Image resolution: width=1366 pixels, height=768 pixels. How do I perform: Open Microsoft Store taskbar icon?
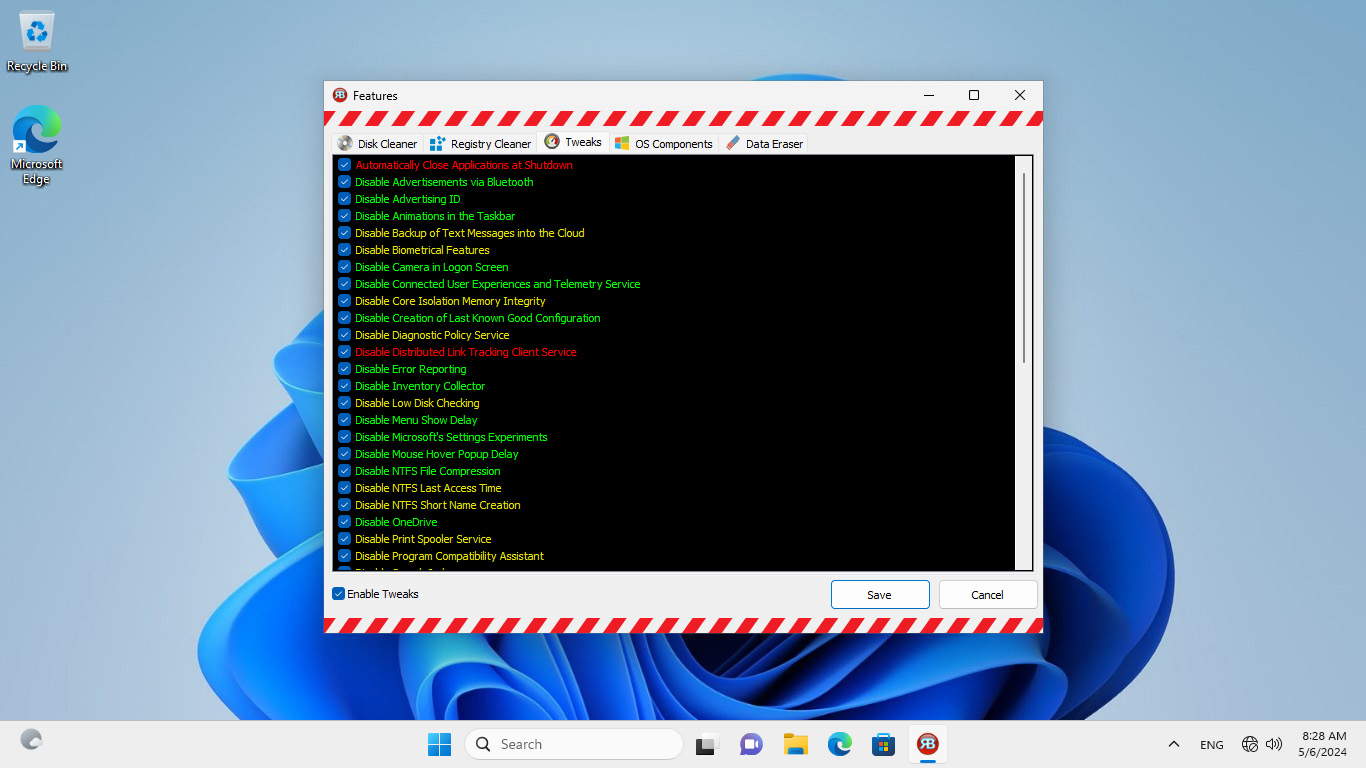[882, 744]
